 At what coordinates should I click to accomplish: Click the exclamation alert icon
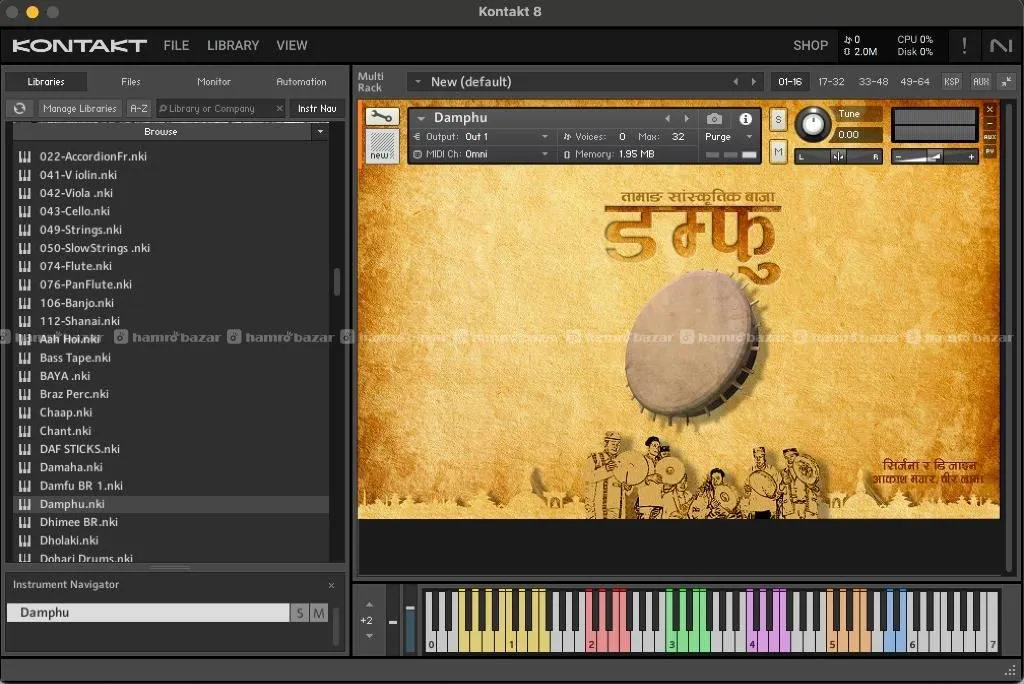tap(964, 46)
